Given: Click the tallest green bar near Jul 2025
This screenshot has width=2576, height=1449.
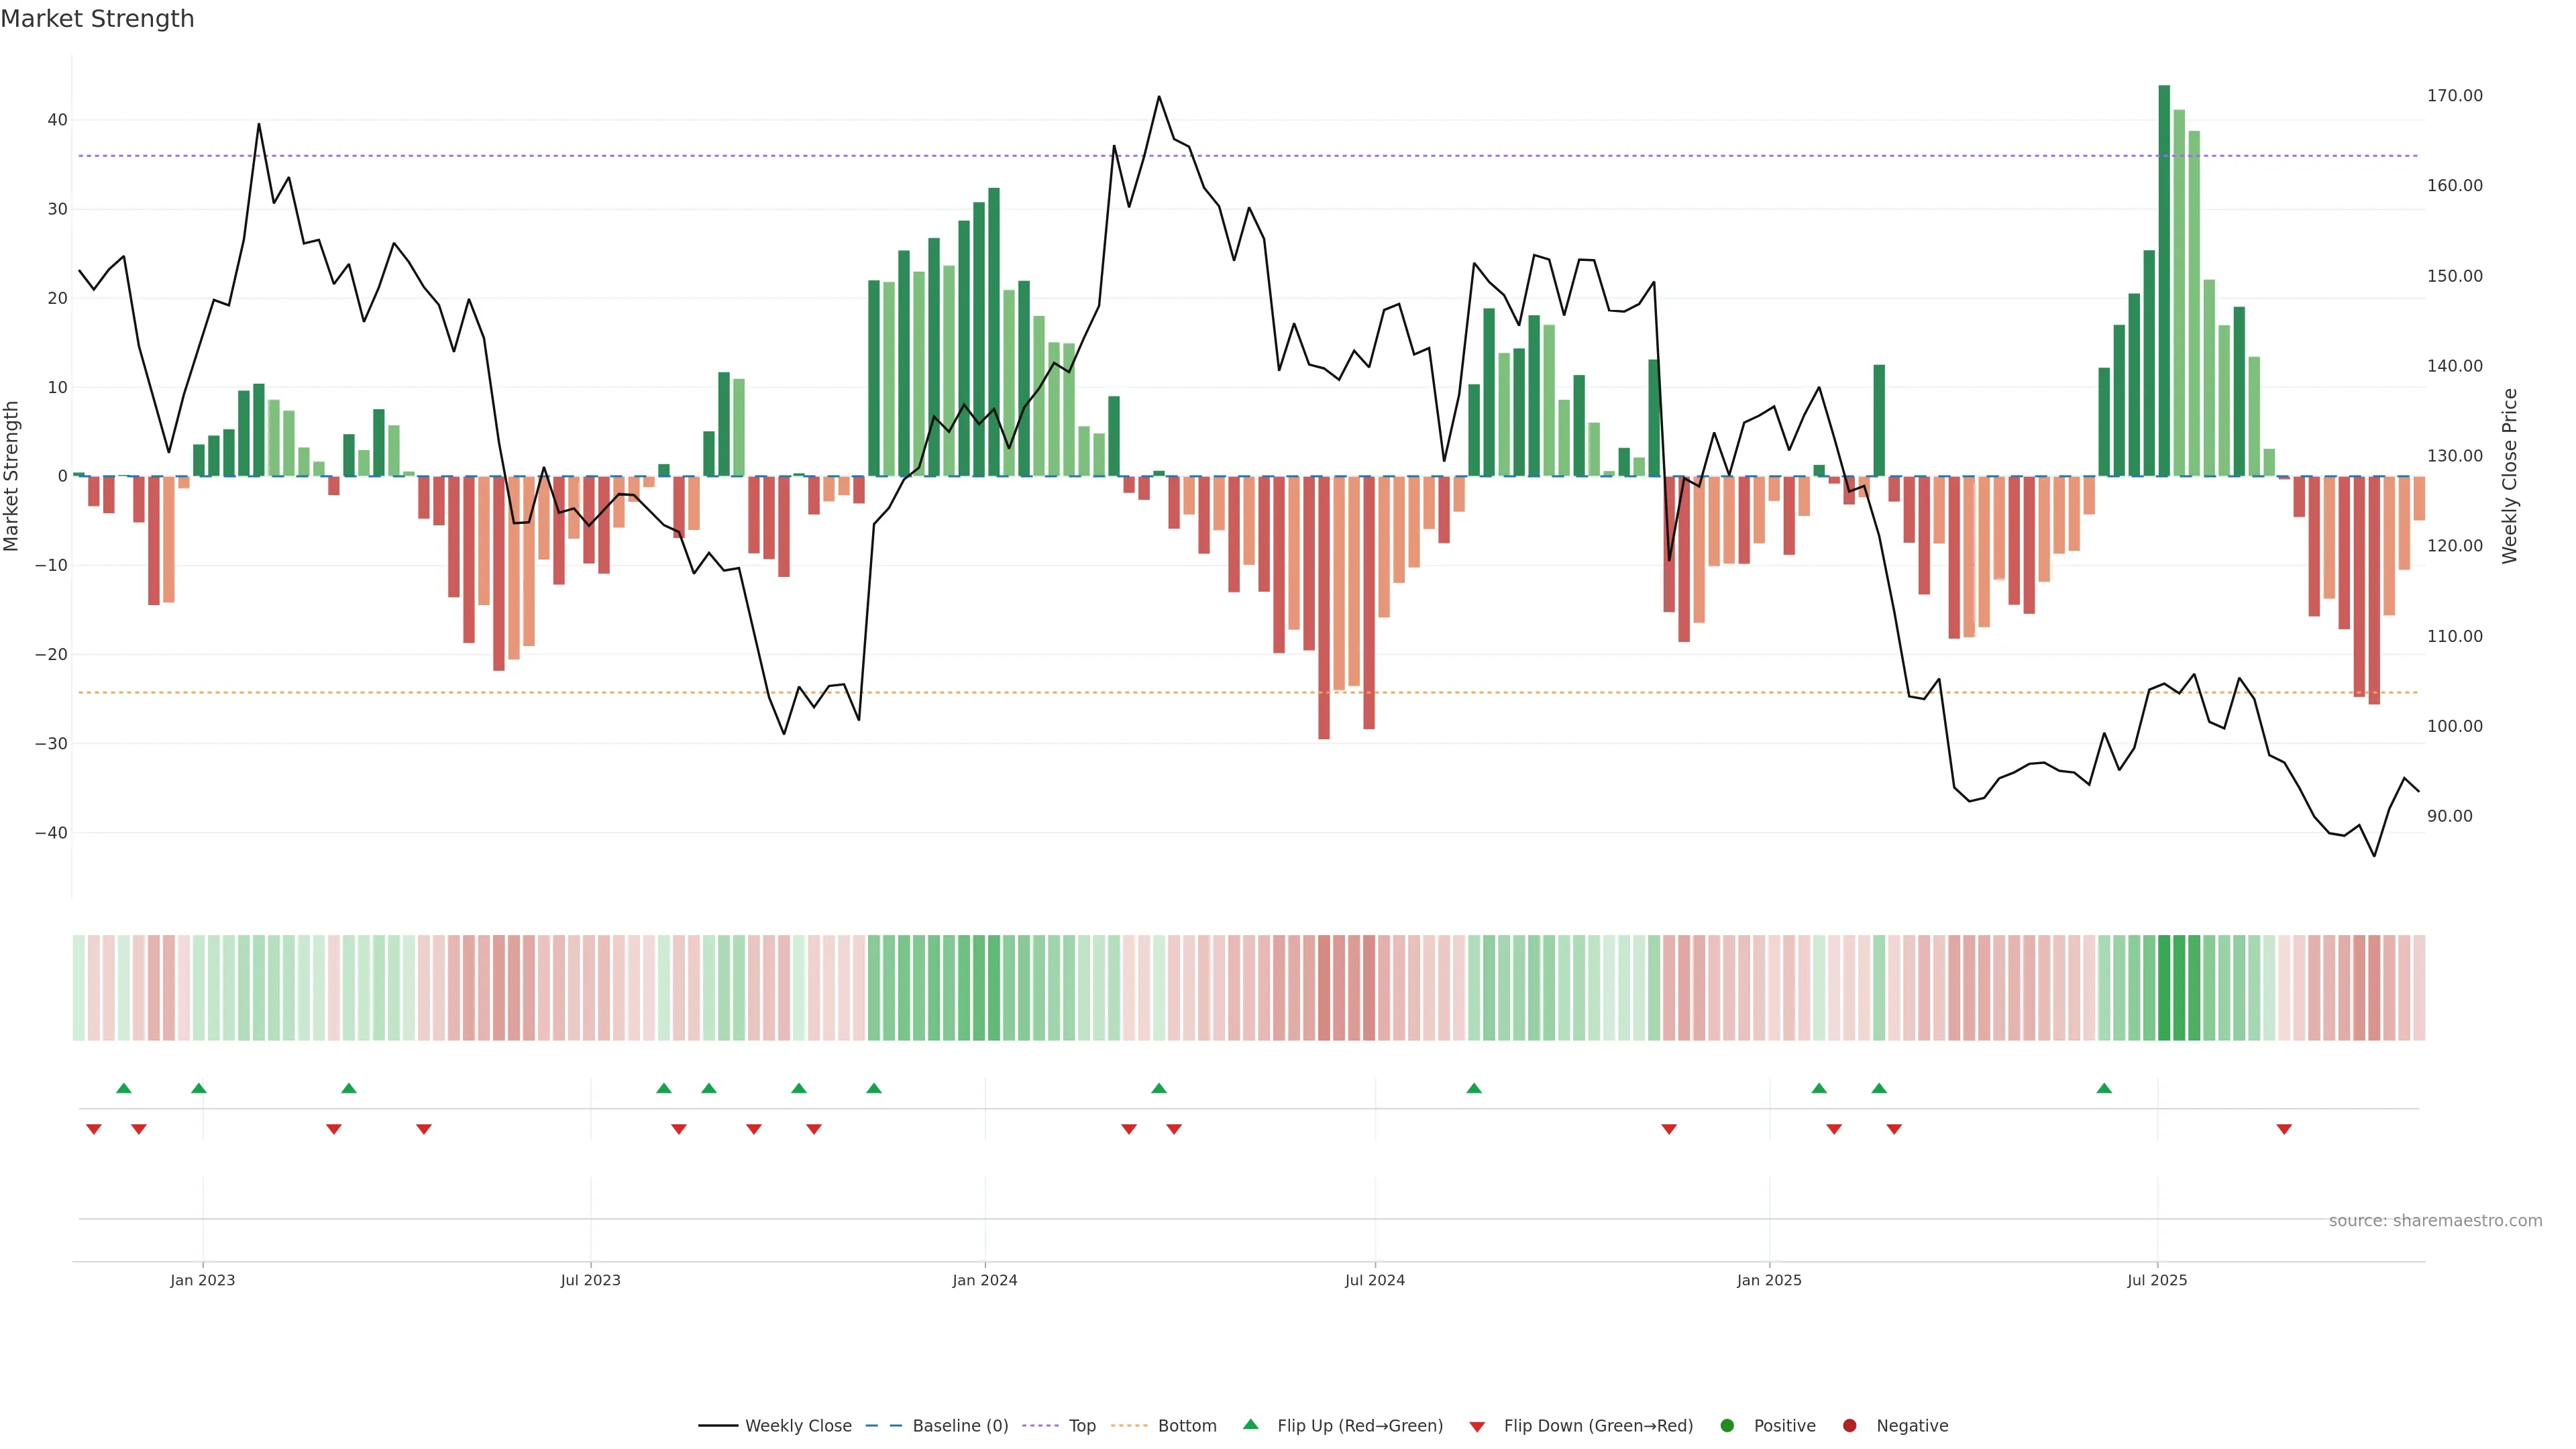Looking at the screenshot, I should click(x=2164, y=280).
